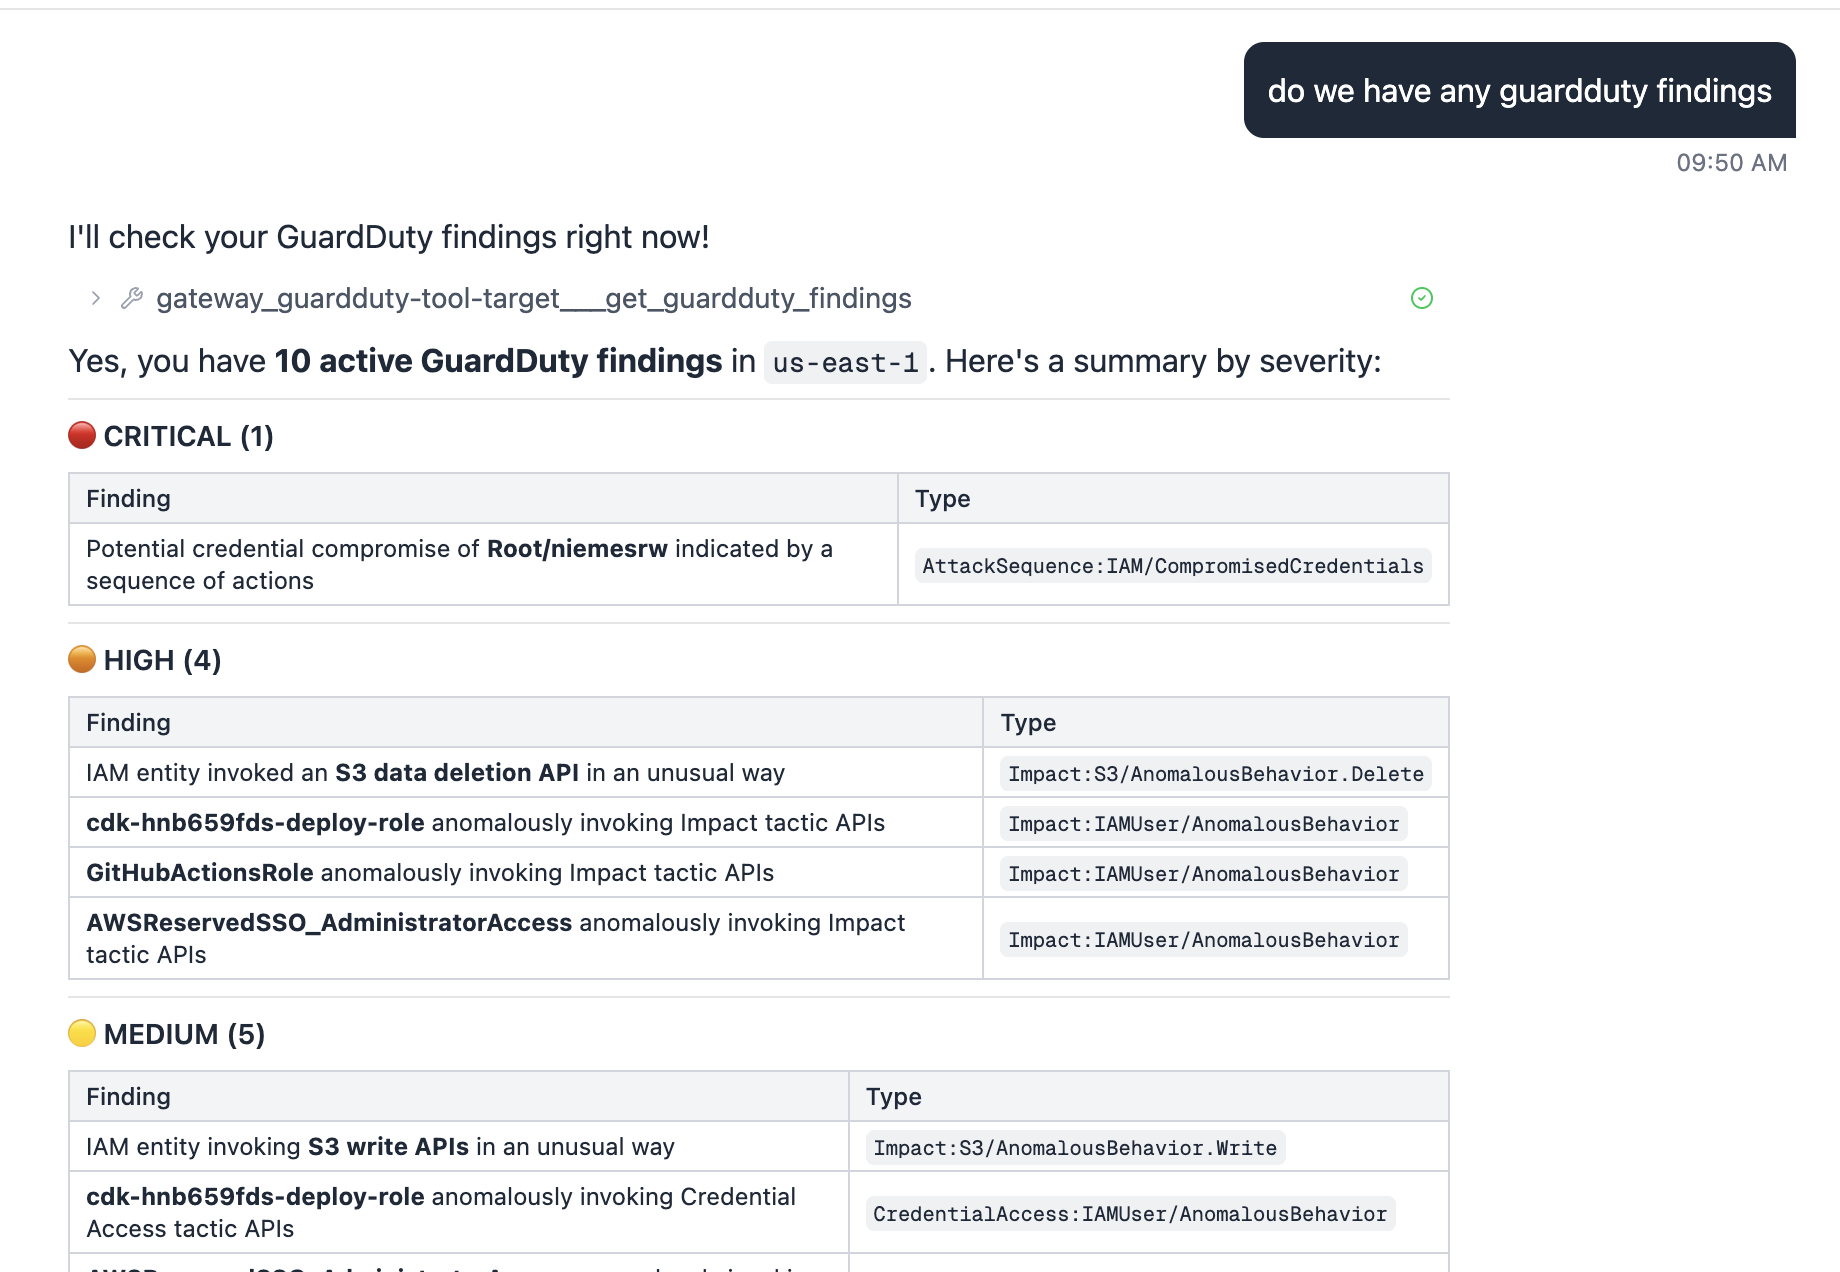The width and height of the screenshot is (1840, 1272).
Task: Select the AttackSequence:IAM/CompromisedCredentials type badge
Action: [1172, 565]
